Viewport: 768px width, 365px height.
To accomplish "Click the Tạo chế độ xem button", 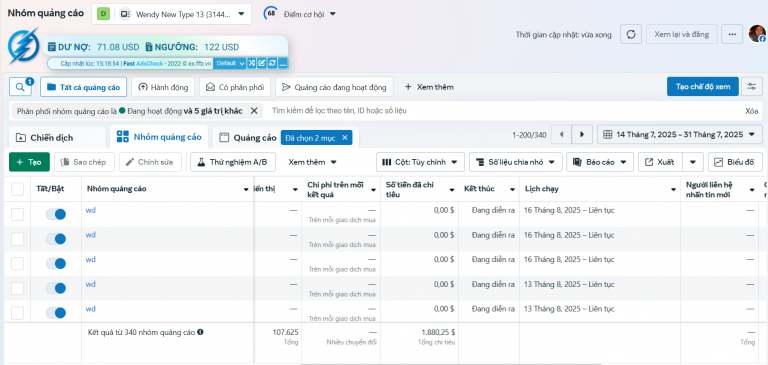I will (703, 87).
